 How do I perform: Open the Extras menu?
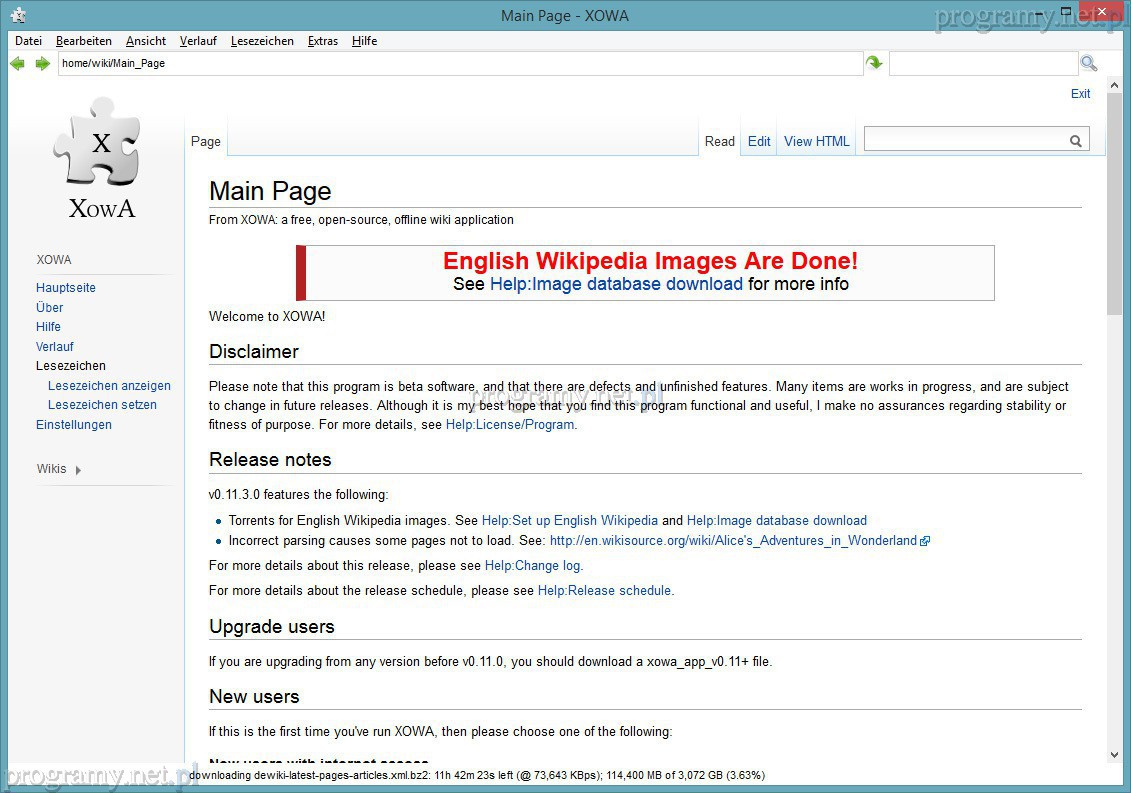[322, 41]
